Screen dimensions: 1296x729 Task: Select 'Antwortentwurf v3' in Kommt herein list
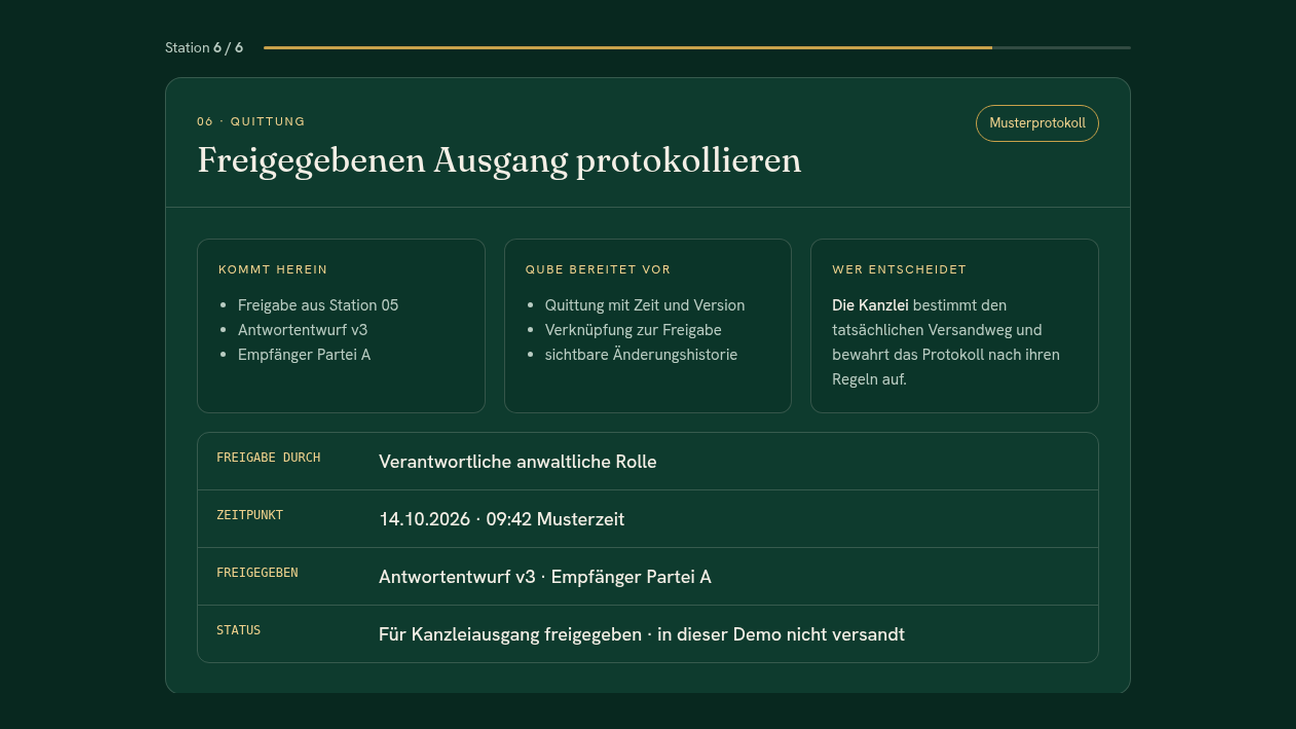pos(303,330)
